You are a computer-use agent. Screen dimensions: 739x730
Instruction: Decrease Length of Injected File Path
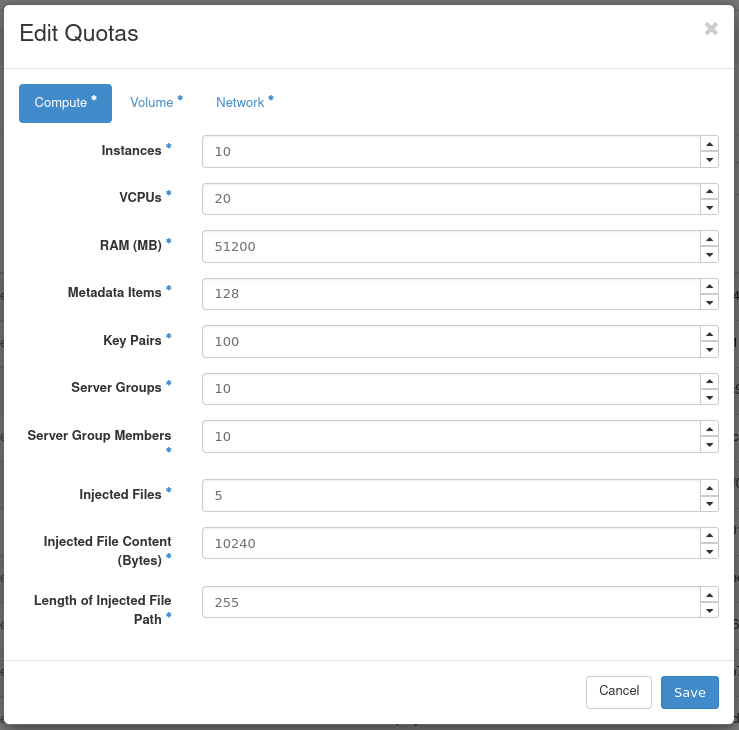tap(709, 611)
